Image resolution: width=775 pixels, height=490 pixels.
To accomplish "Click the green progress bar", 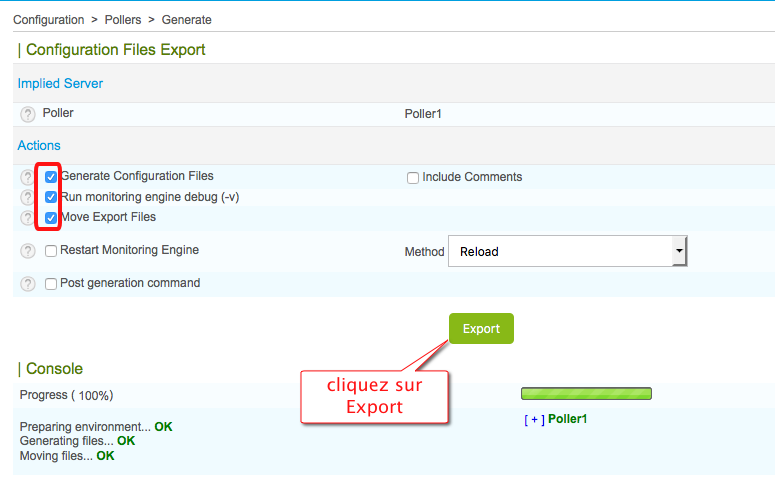I will coord(586,394).
